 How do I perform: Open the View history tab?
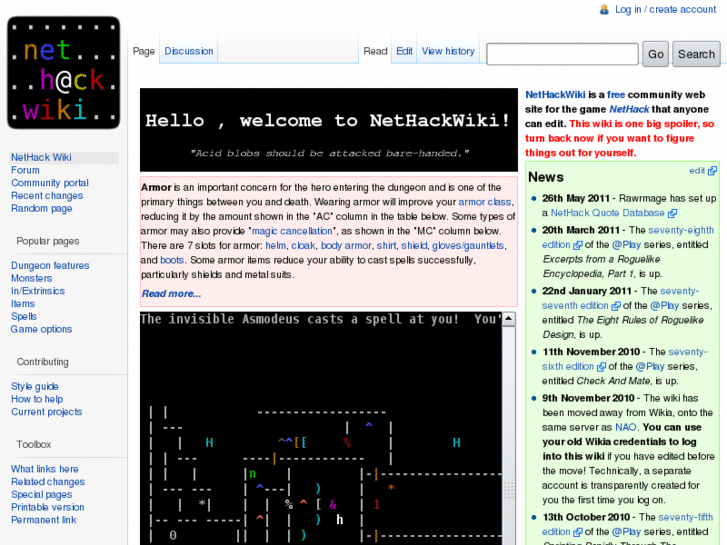pyautogui.click(x=448, y=51)
